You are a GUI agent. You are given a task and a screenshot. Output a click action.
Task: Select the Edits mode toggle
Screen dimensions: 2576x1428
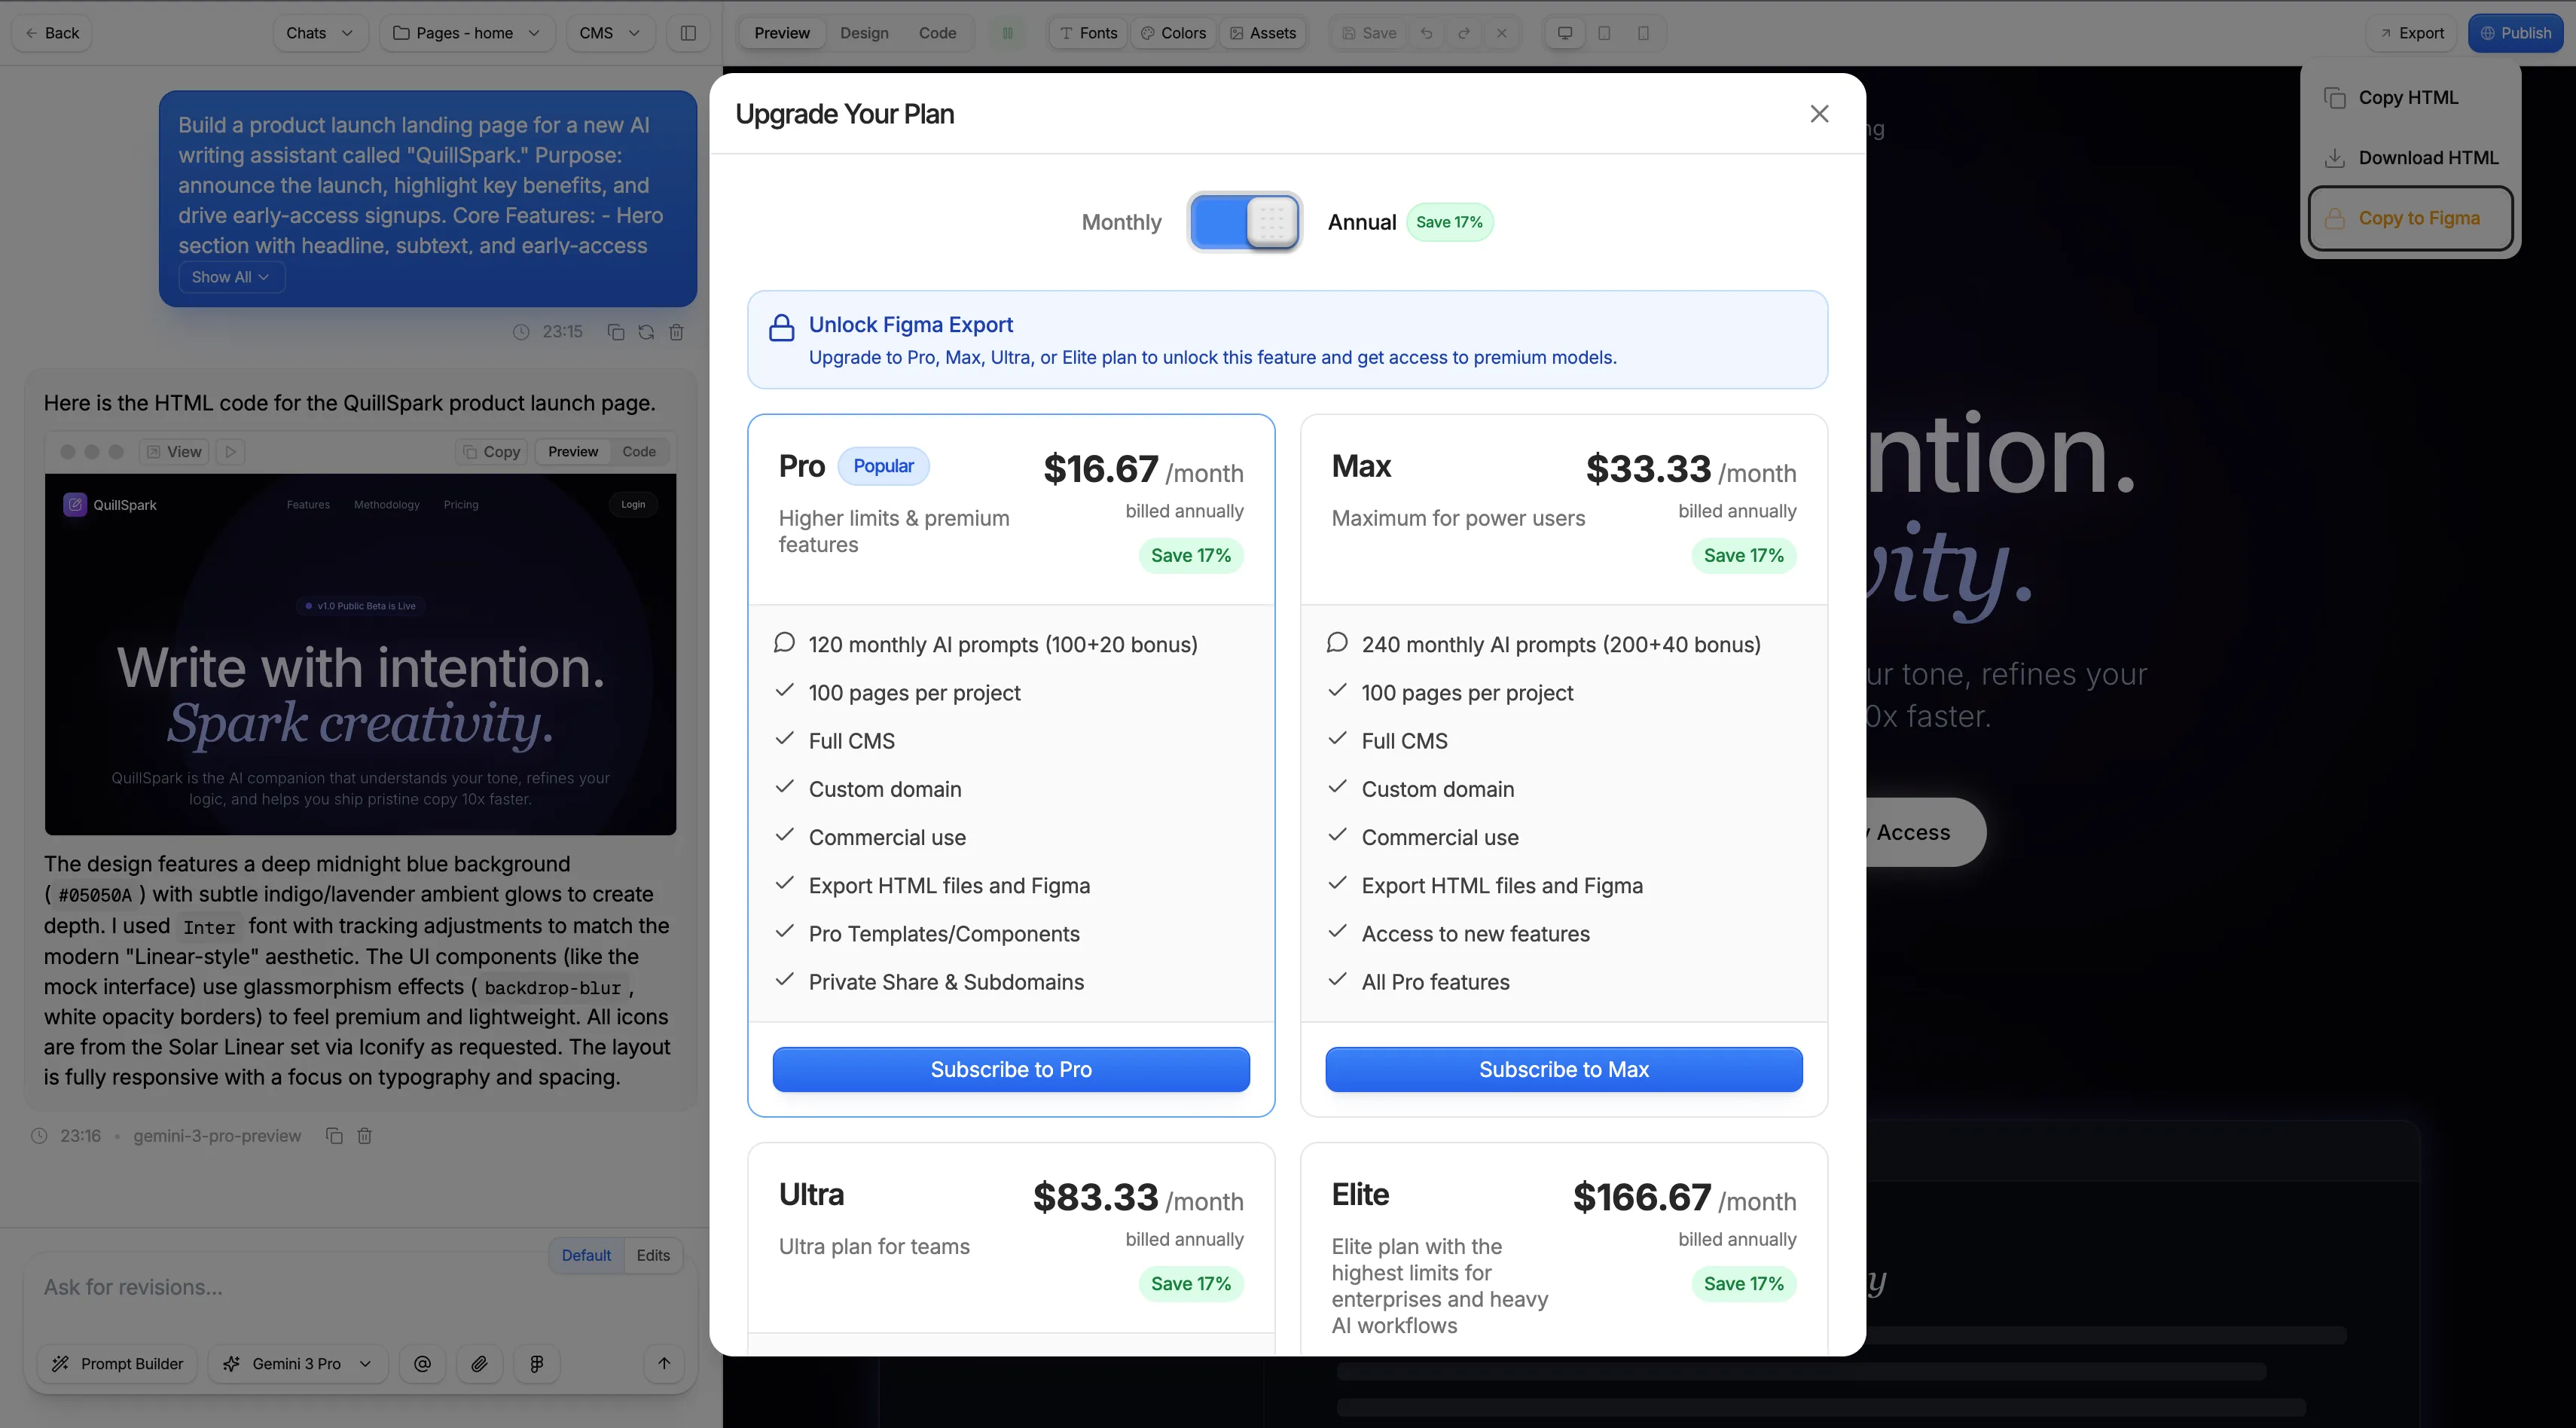653,1255
